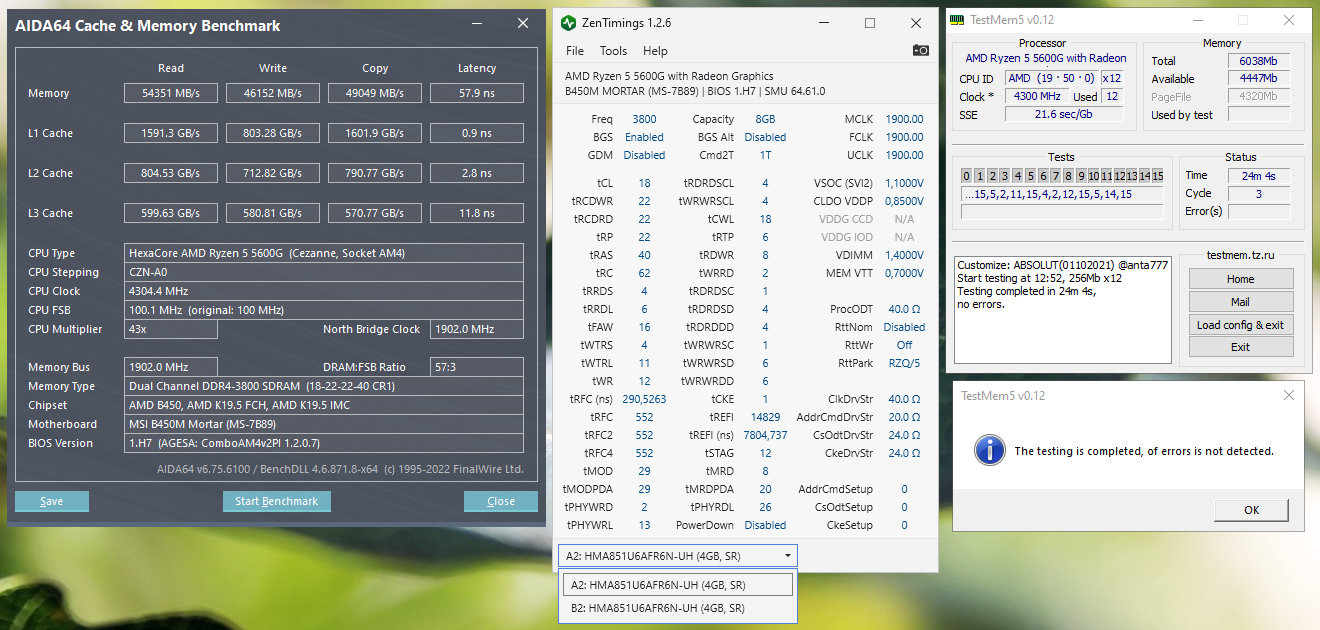
Task: Click the L2 Cache Write value 712.82 GB/s
Action: pos(273,173)
